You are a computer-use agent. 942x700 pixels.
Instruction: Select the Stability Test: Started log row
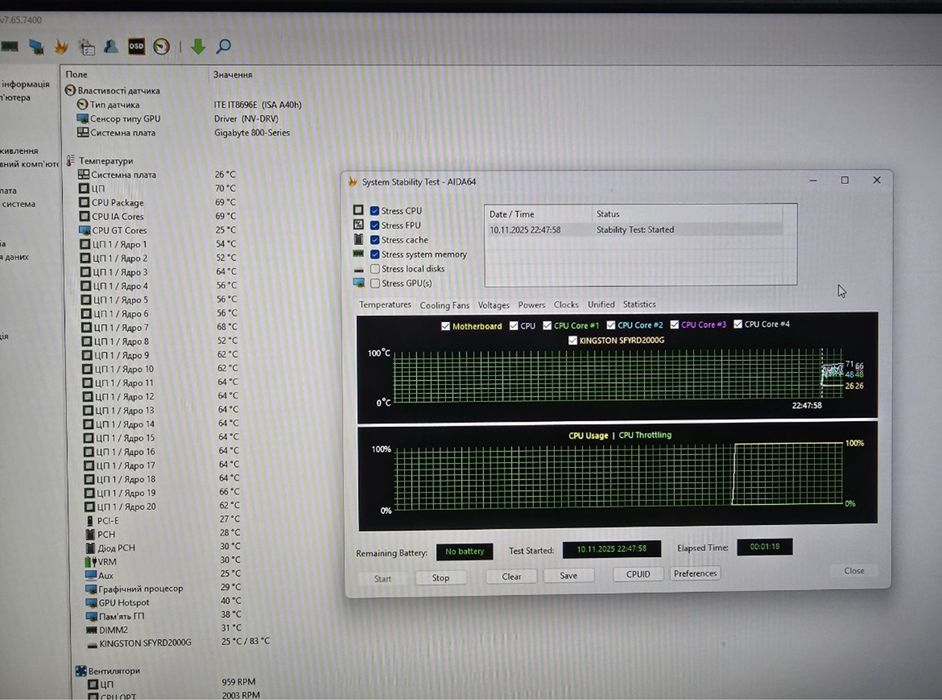coord(634,230)
